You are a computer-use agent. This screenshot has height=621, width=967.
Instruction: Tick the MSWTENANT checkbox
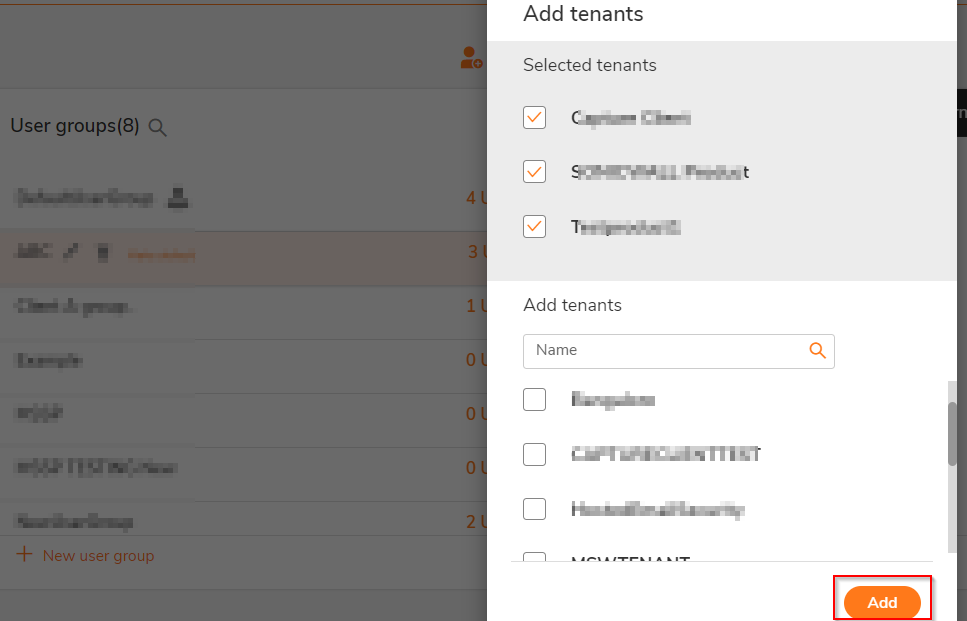(534, 558)
